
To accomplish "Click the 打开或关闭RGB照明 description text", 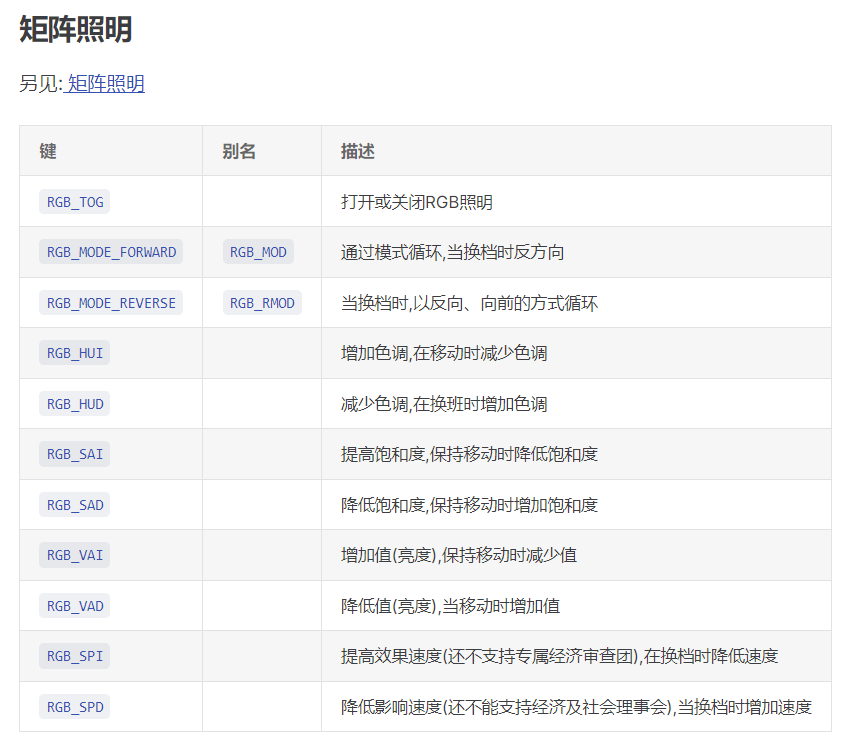I will pos(417,202).
